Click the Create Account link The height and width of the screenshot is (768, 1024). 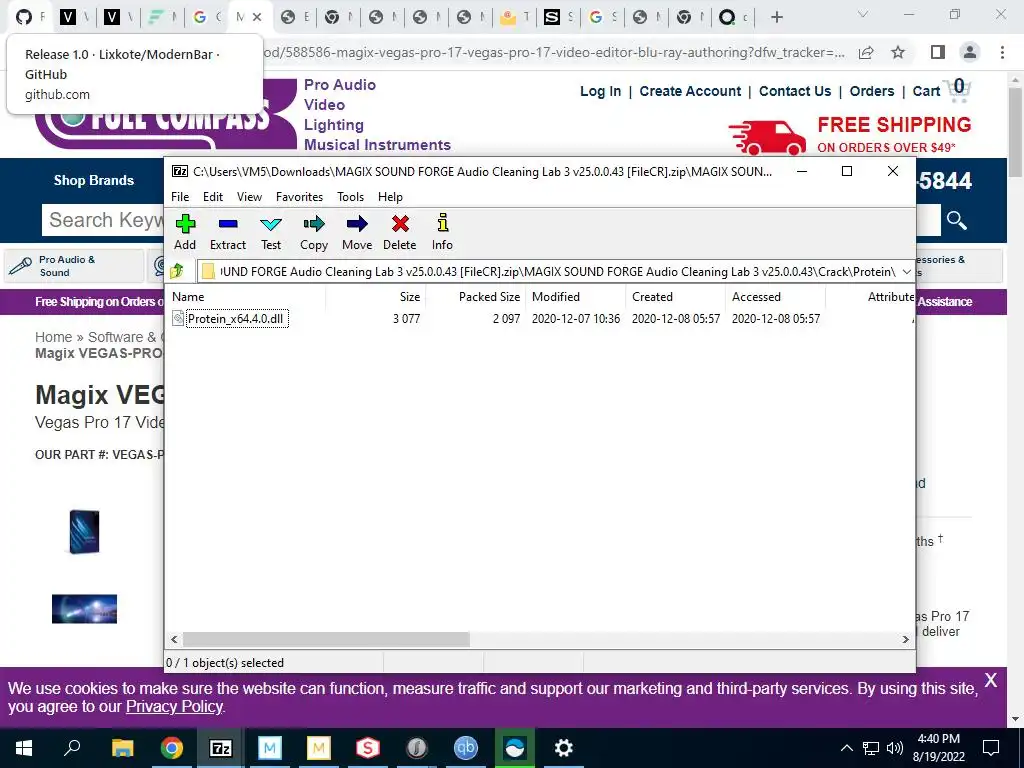coord(690,91)
